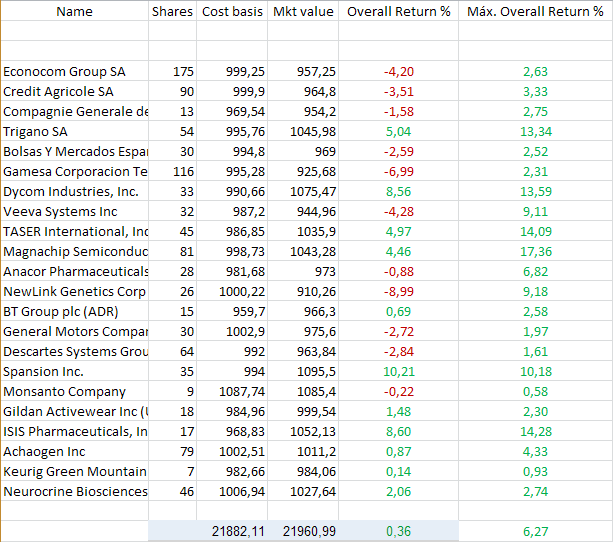Select market value 1095,5 for Spansion
Viewport: 613px width, 542px height.
tap(303, 371)
